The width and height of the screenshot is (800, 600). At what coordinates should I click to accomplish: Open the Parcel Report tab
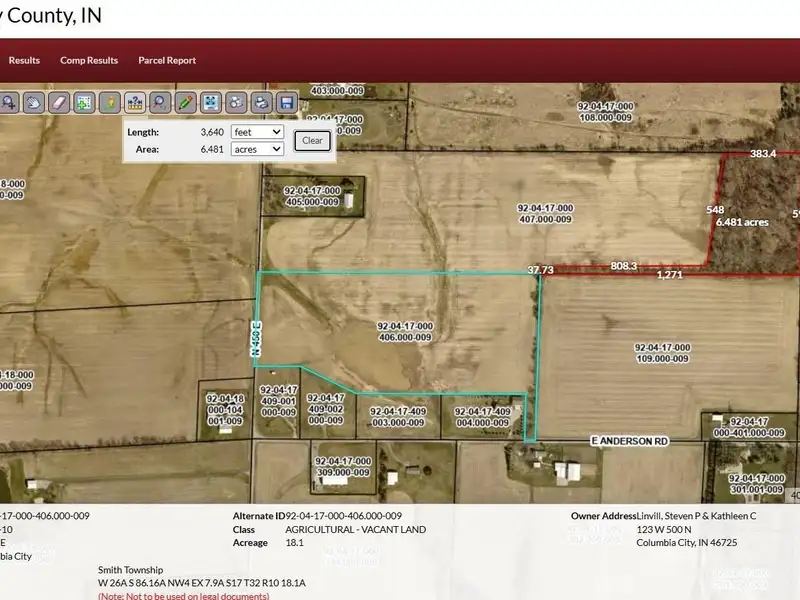(x=167, y=60)
